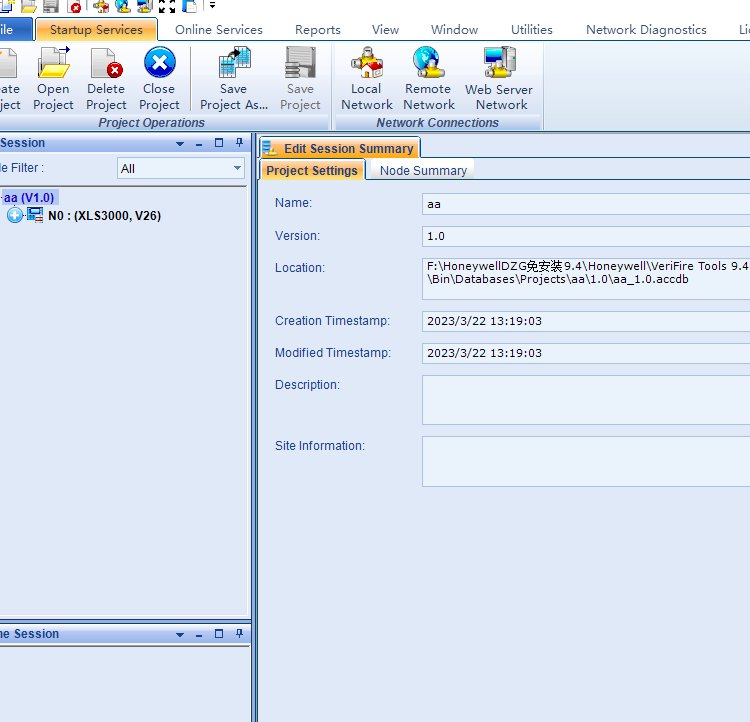The width and height of the screenshot is (750, 722).
Task: Click quick-access delete project icon
Action: (x=74, y=6)
